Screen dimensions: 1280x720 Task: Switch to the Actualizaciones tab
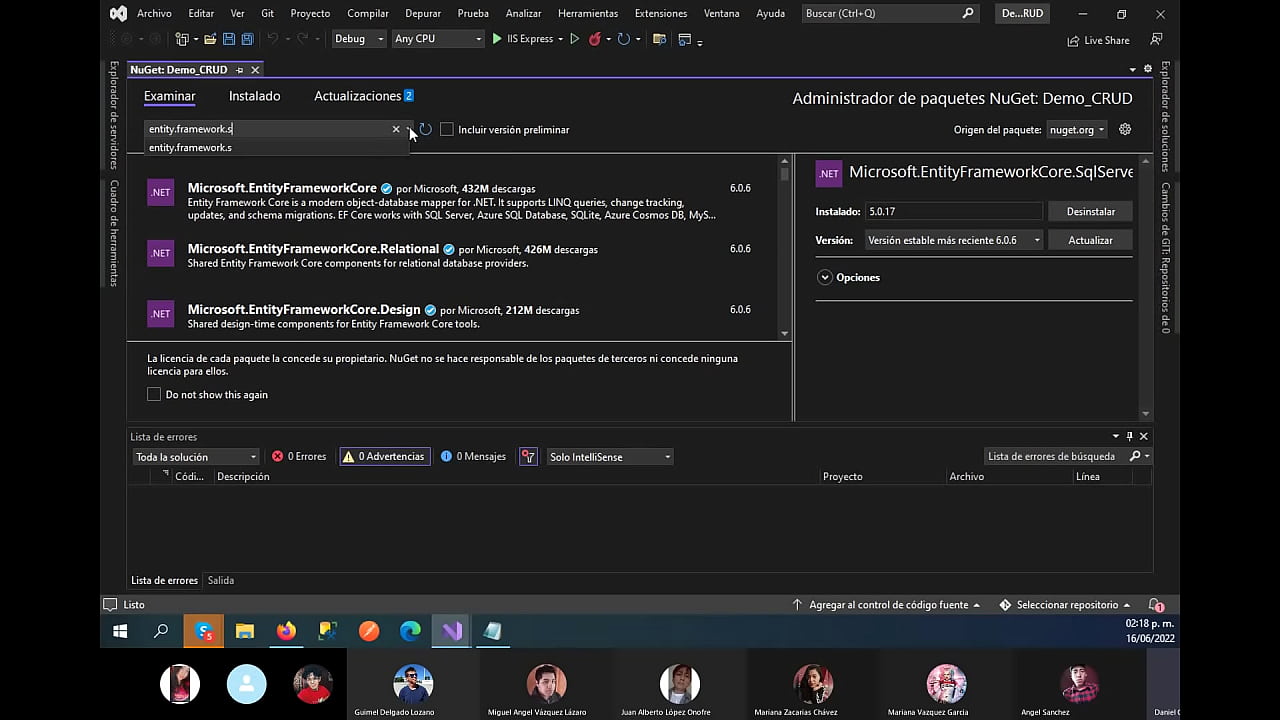(356, 95)
